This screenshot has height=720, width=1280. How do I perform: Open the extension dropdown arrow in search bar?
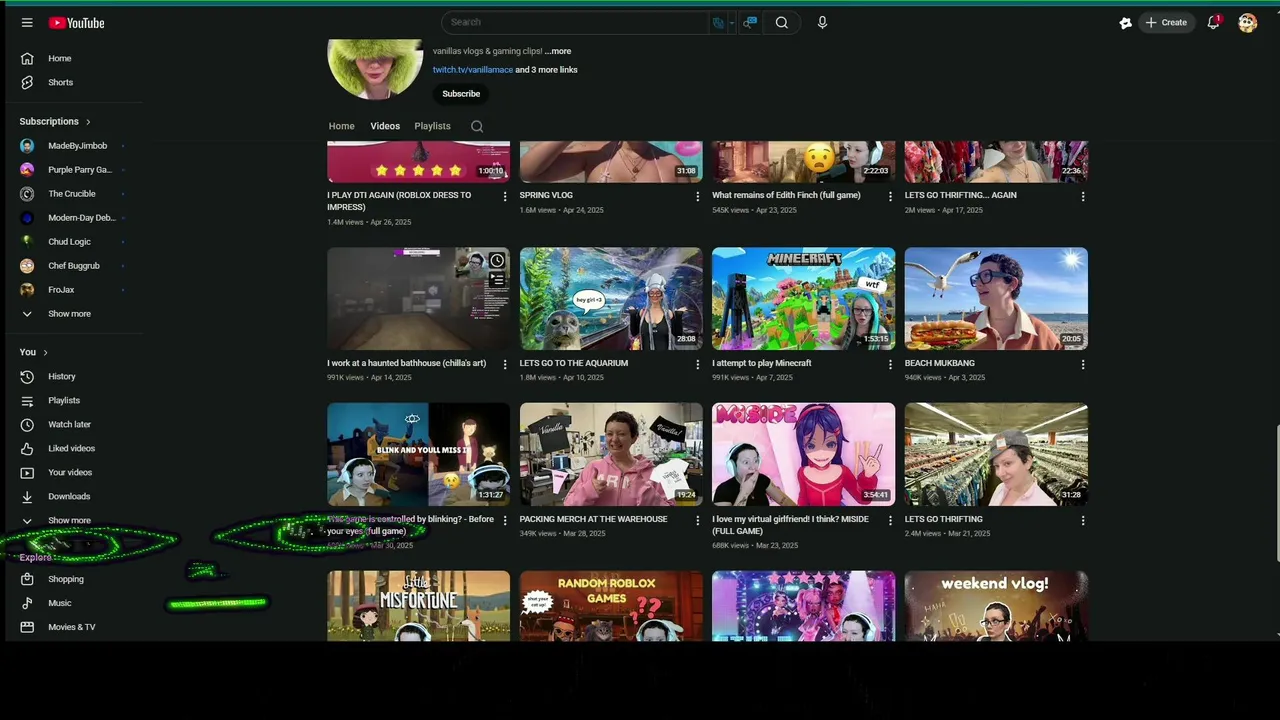[731, 22]
